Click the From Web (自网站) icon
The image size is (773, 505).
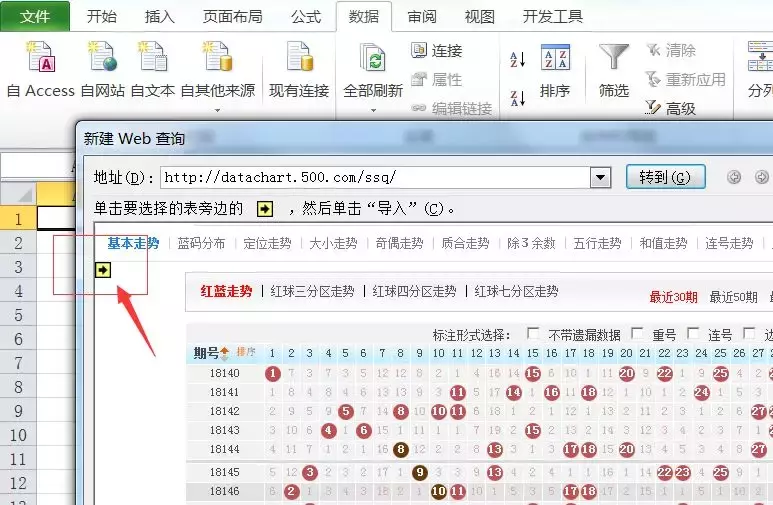pos(103,57)
